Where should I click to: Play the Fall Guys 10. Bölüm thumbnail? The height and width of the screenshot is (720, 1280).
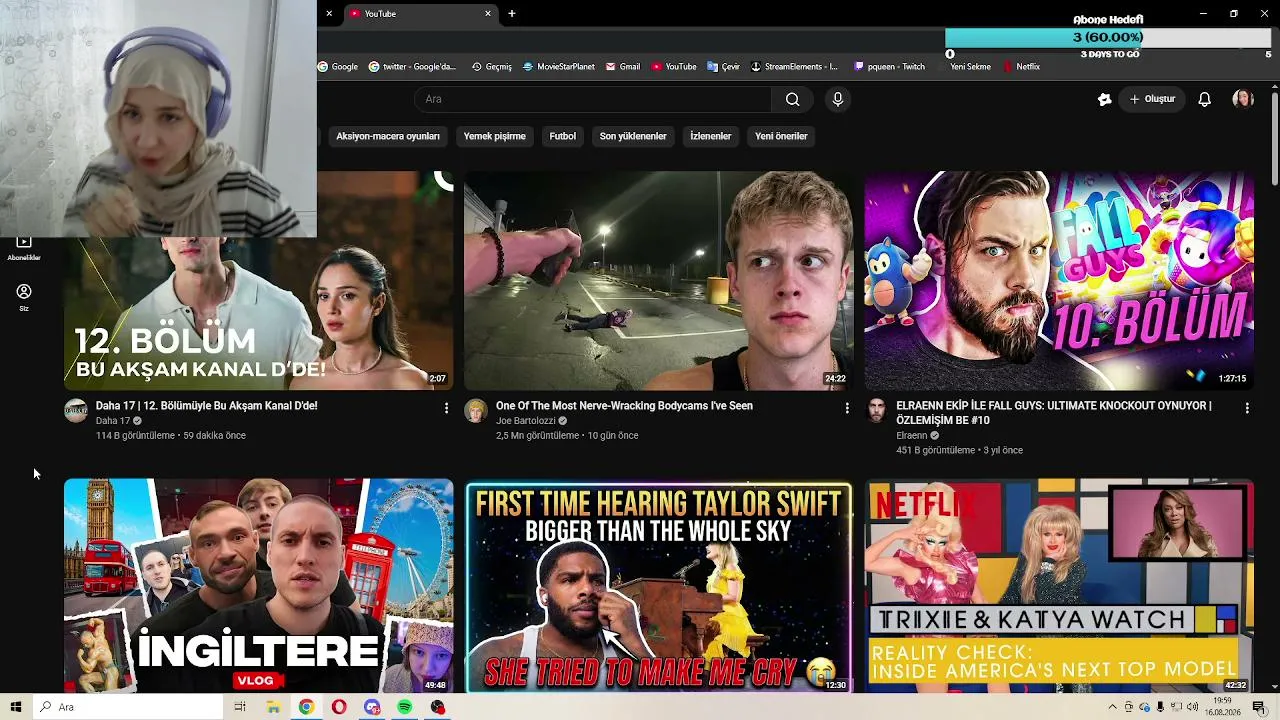click(1058, 280)
